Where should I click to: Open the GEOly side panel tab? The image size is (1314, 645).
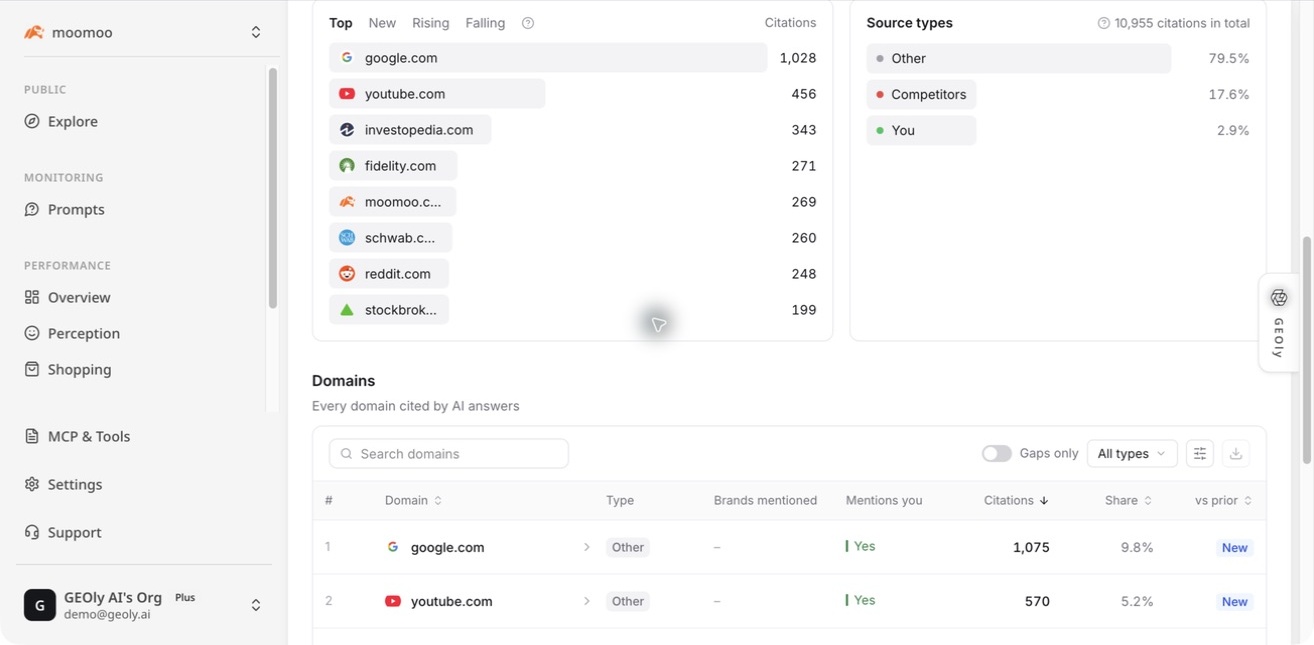(x=1279, y=323)
